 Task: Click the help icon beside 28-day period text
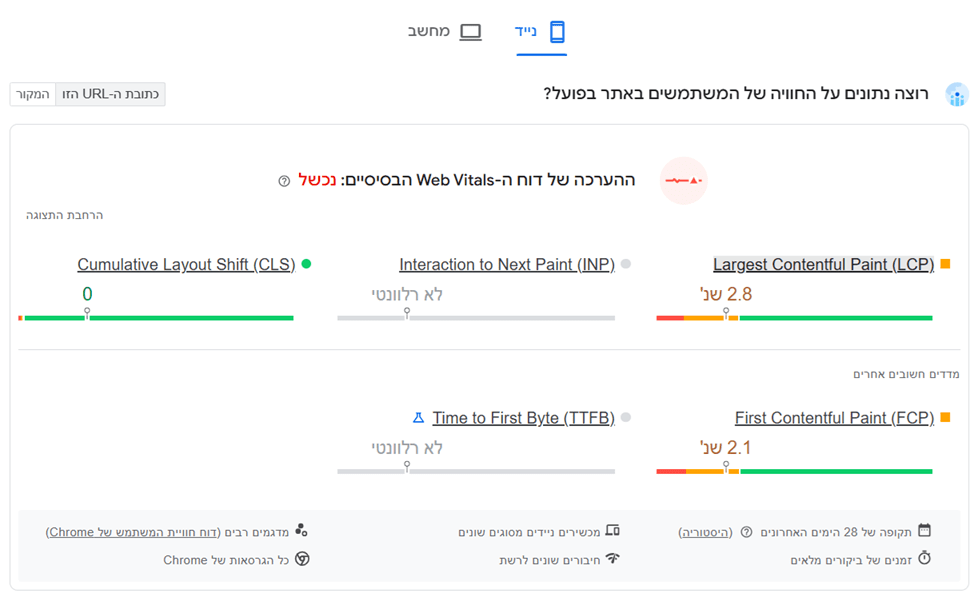[747, 532]
